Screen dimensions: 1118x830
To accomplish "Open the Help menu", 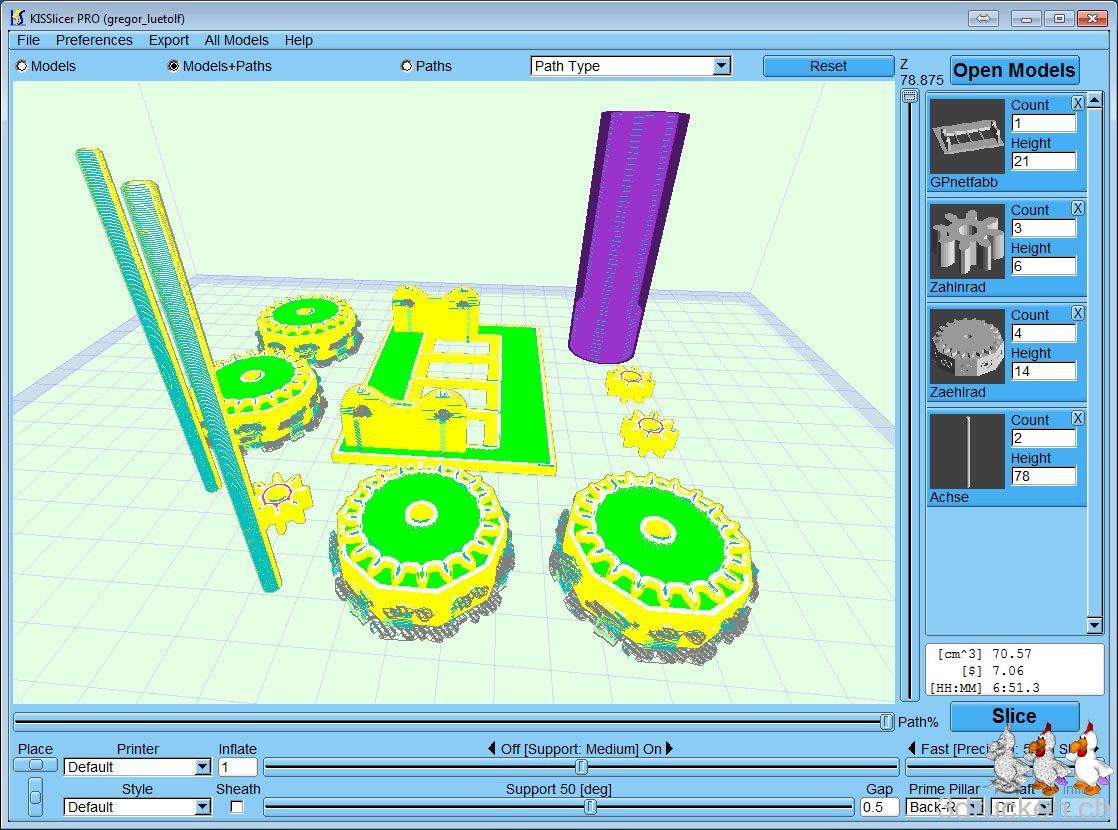I will [x=299, y=41].
